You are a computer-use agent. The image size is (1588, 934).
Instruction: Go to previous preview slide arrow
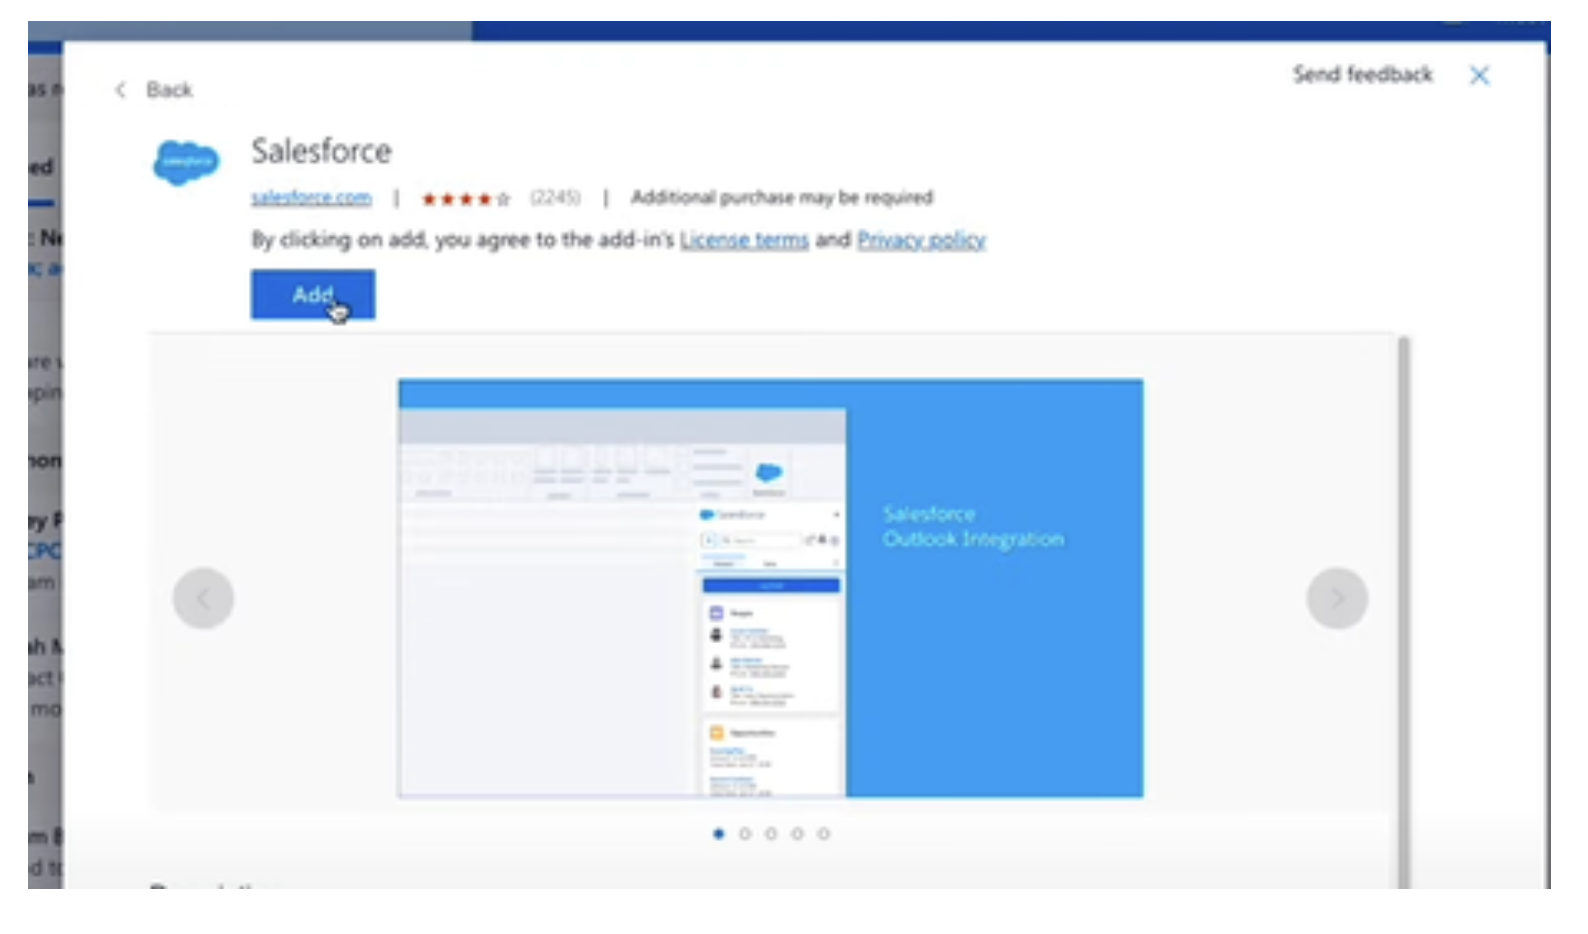point(203,598)
